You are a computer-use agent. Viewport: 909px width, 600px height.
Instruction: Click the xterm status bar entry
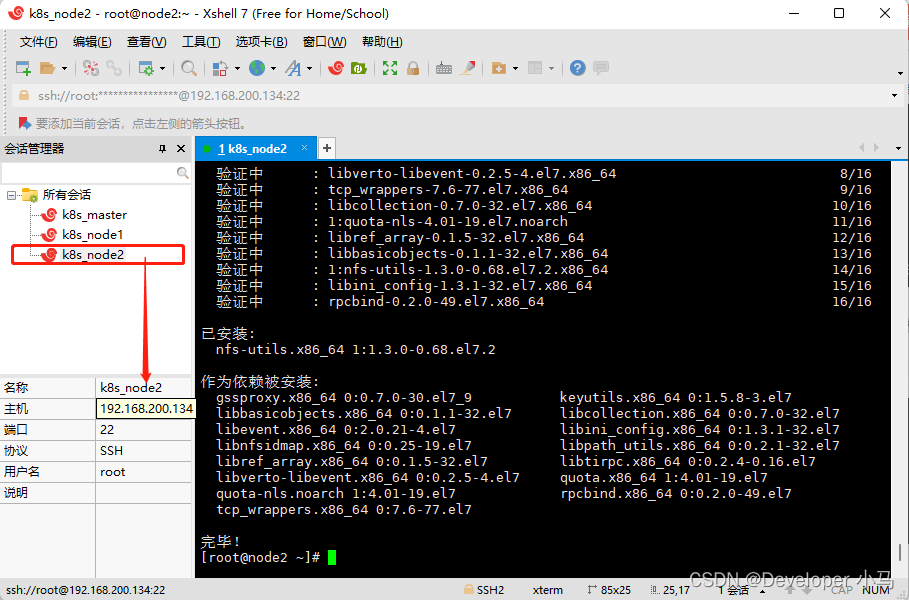pos(548,590)
